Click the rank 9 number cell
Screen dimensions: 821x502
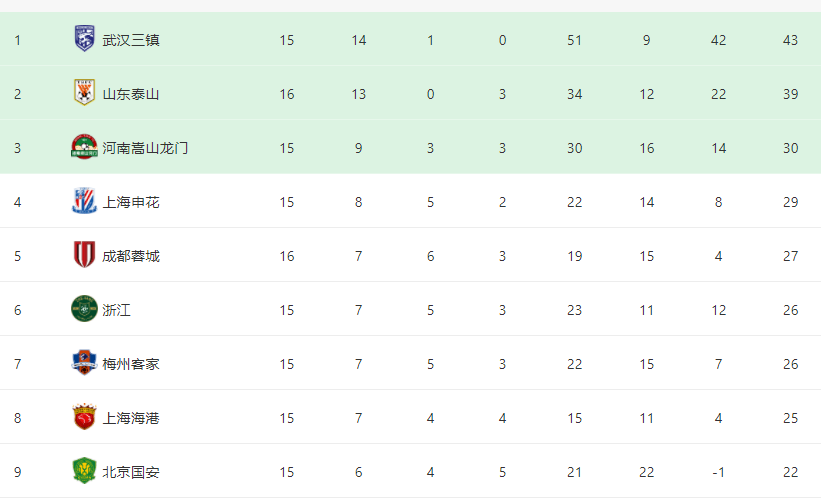pos(18,472)
